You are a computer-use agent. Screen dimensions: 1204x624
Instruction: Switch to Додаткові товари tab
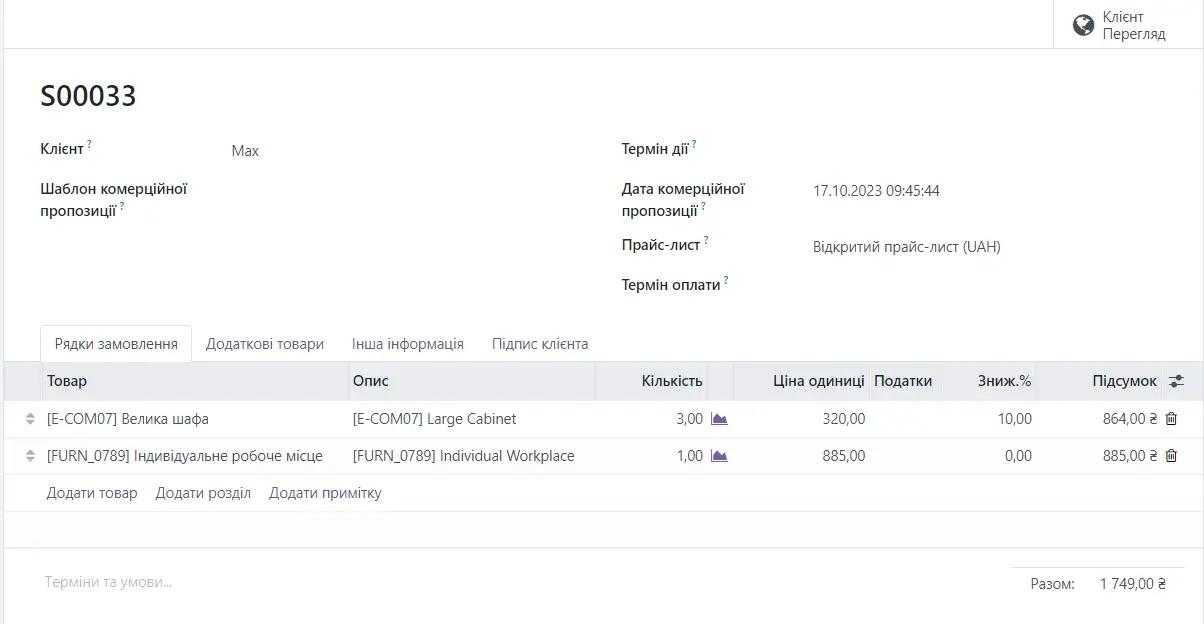click(265, 344)
